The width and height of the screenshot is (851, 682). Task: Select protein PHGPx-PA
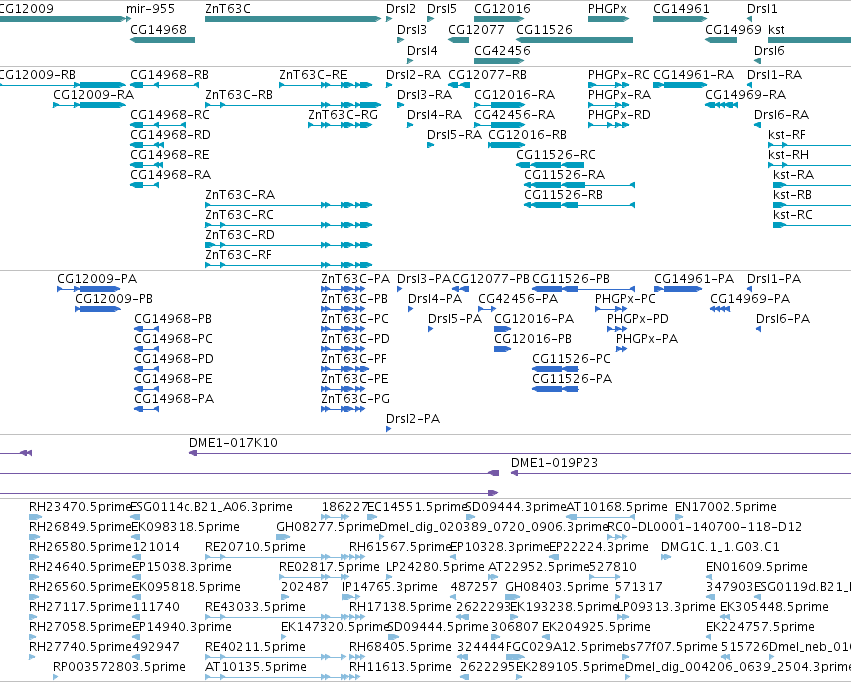[621, 349]
